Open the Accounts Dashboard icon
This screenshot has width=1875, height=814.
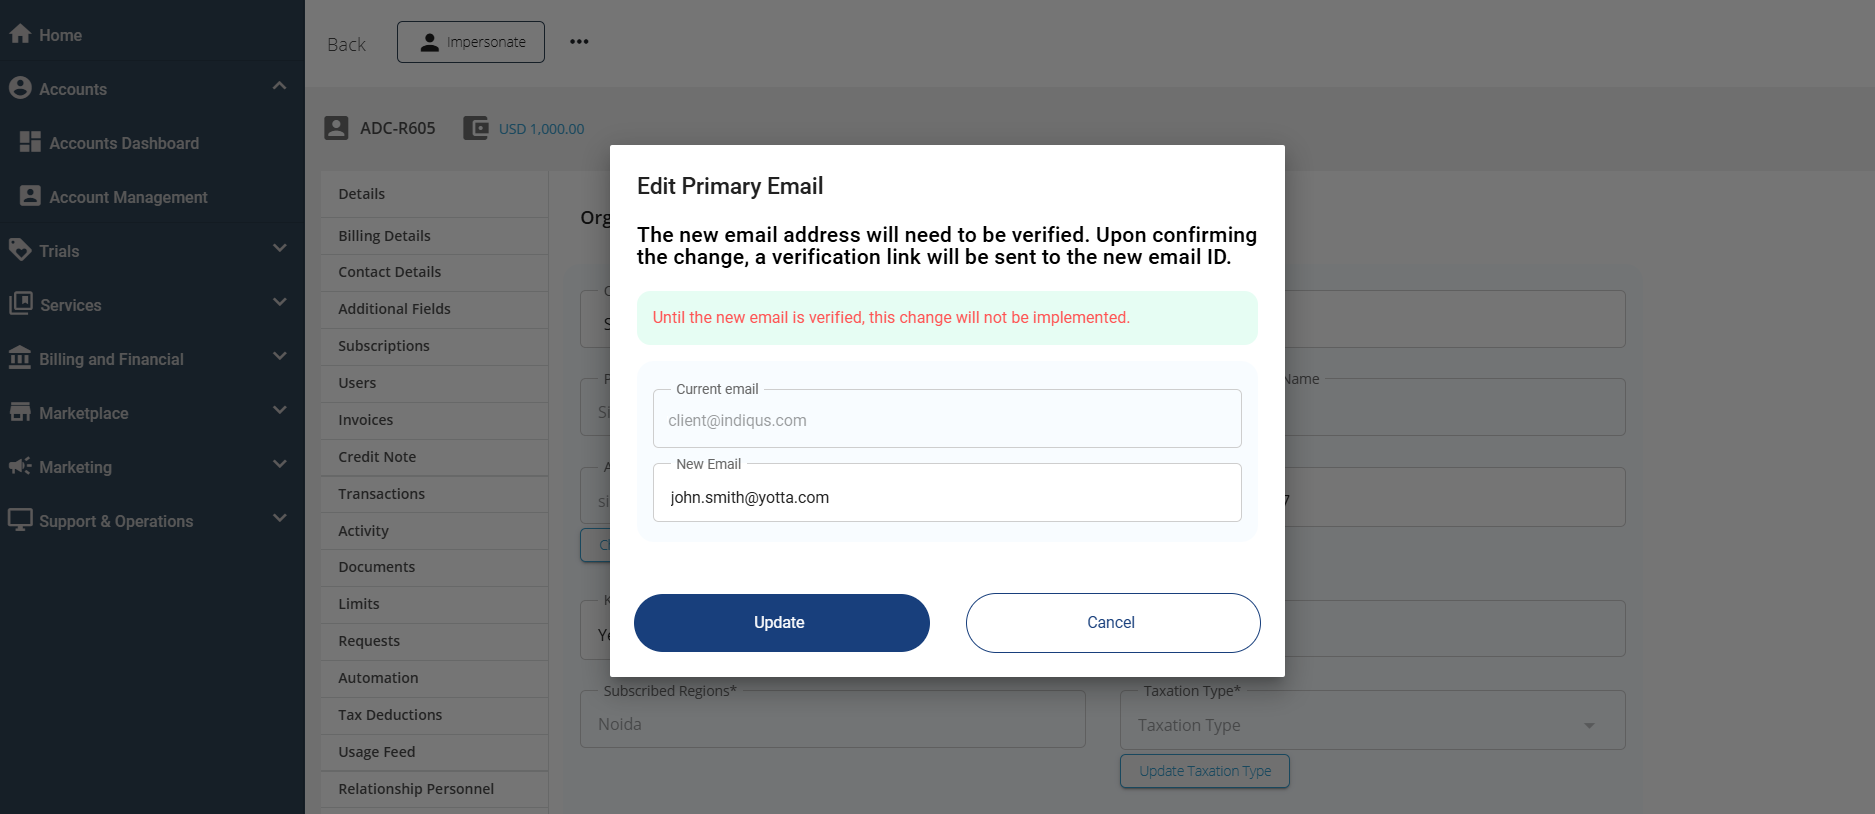click(30, 141)
